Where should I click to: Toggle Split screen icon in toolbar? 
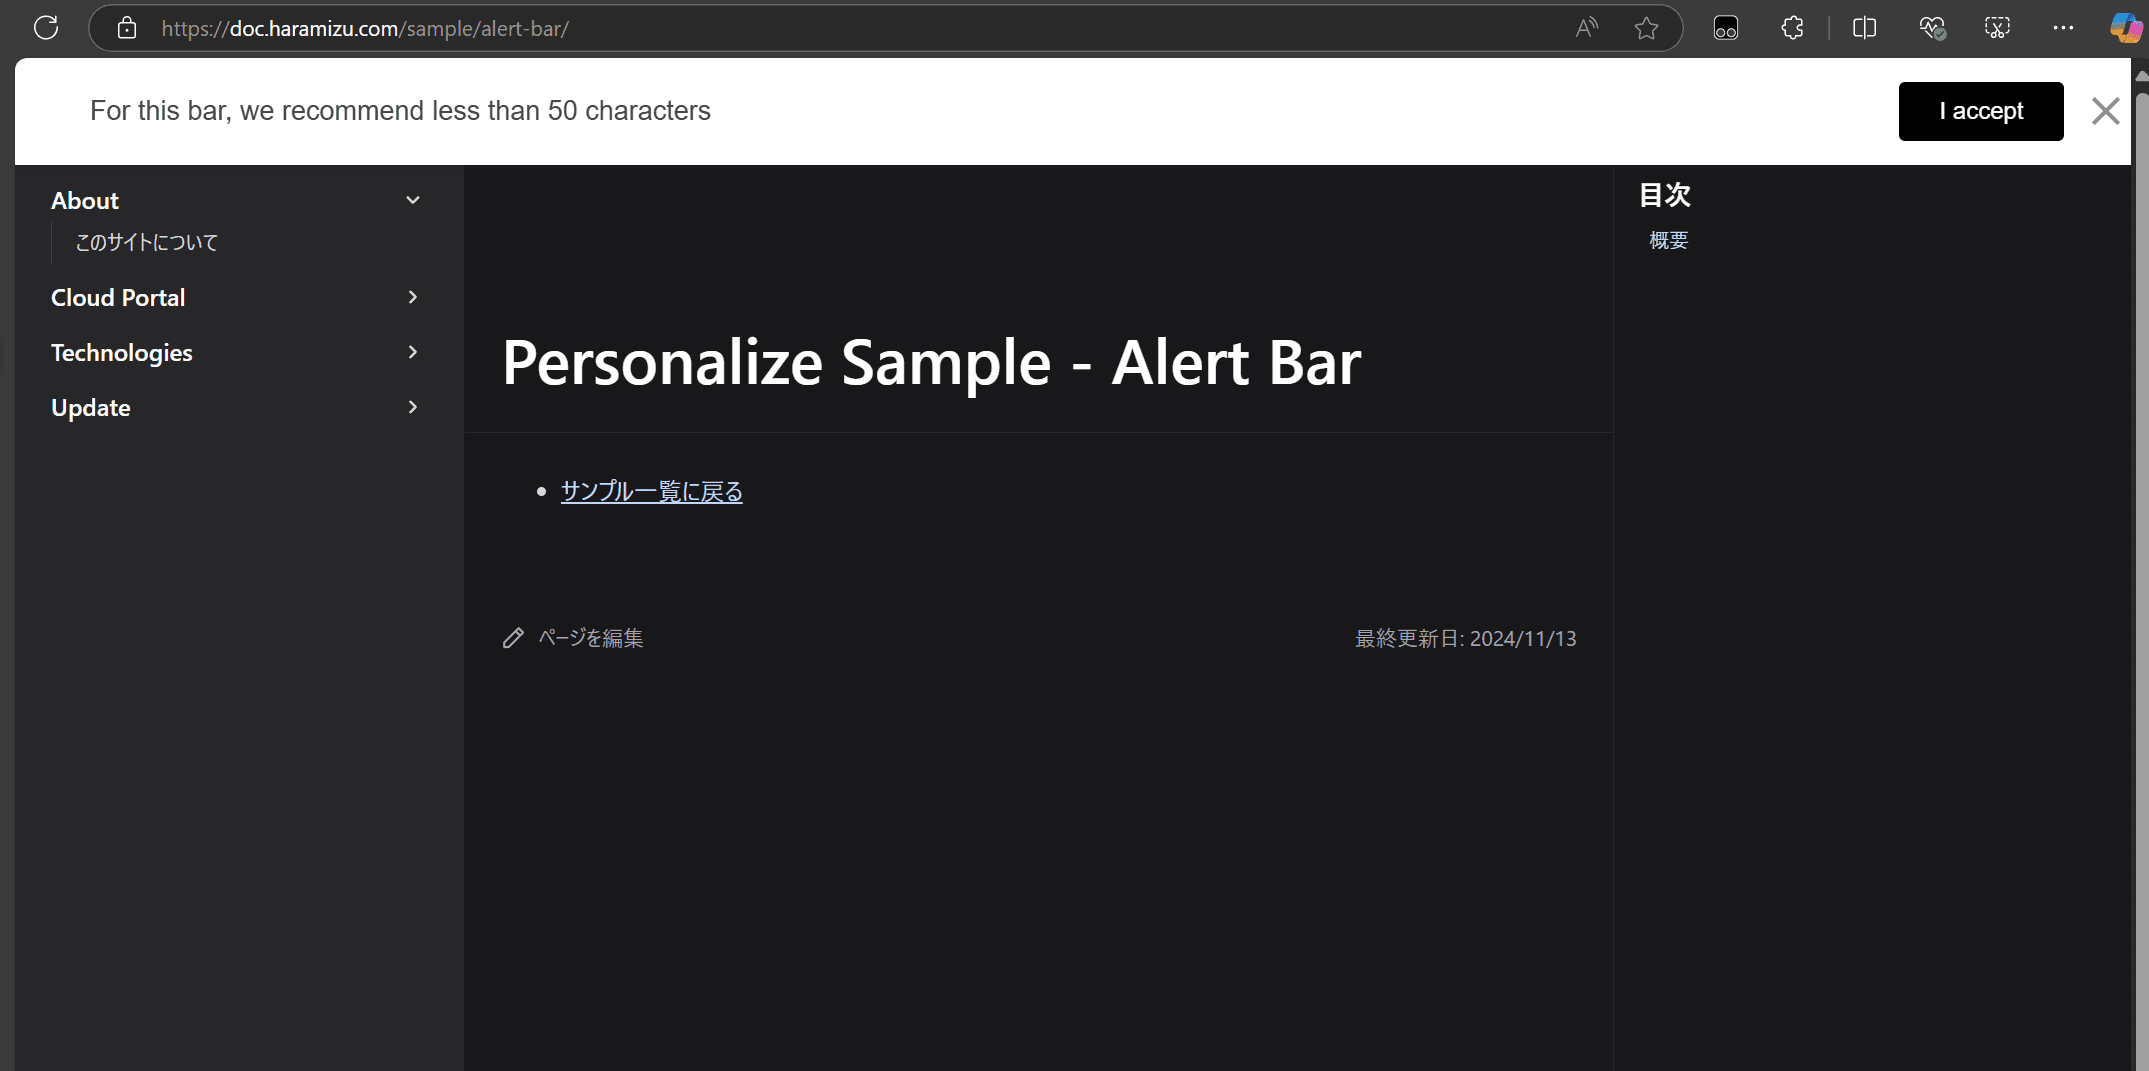[1864, 28]
